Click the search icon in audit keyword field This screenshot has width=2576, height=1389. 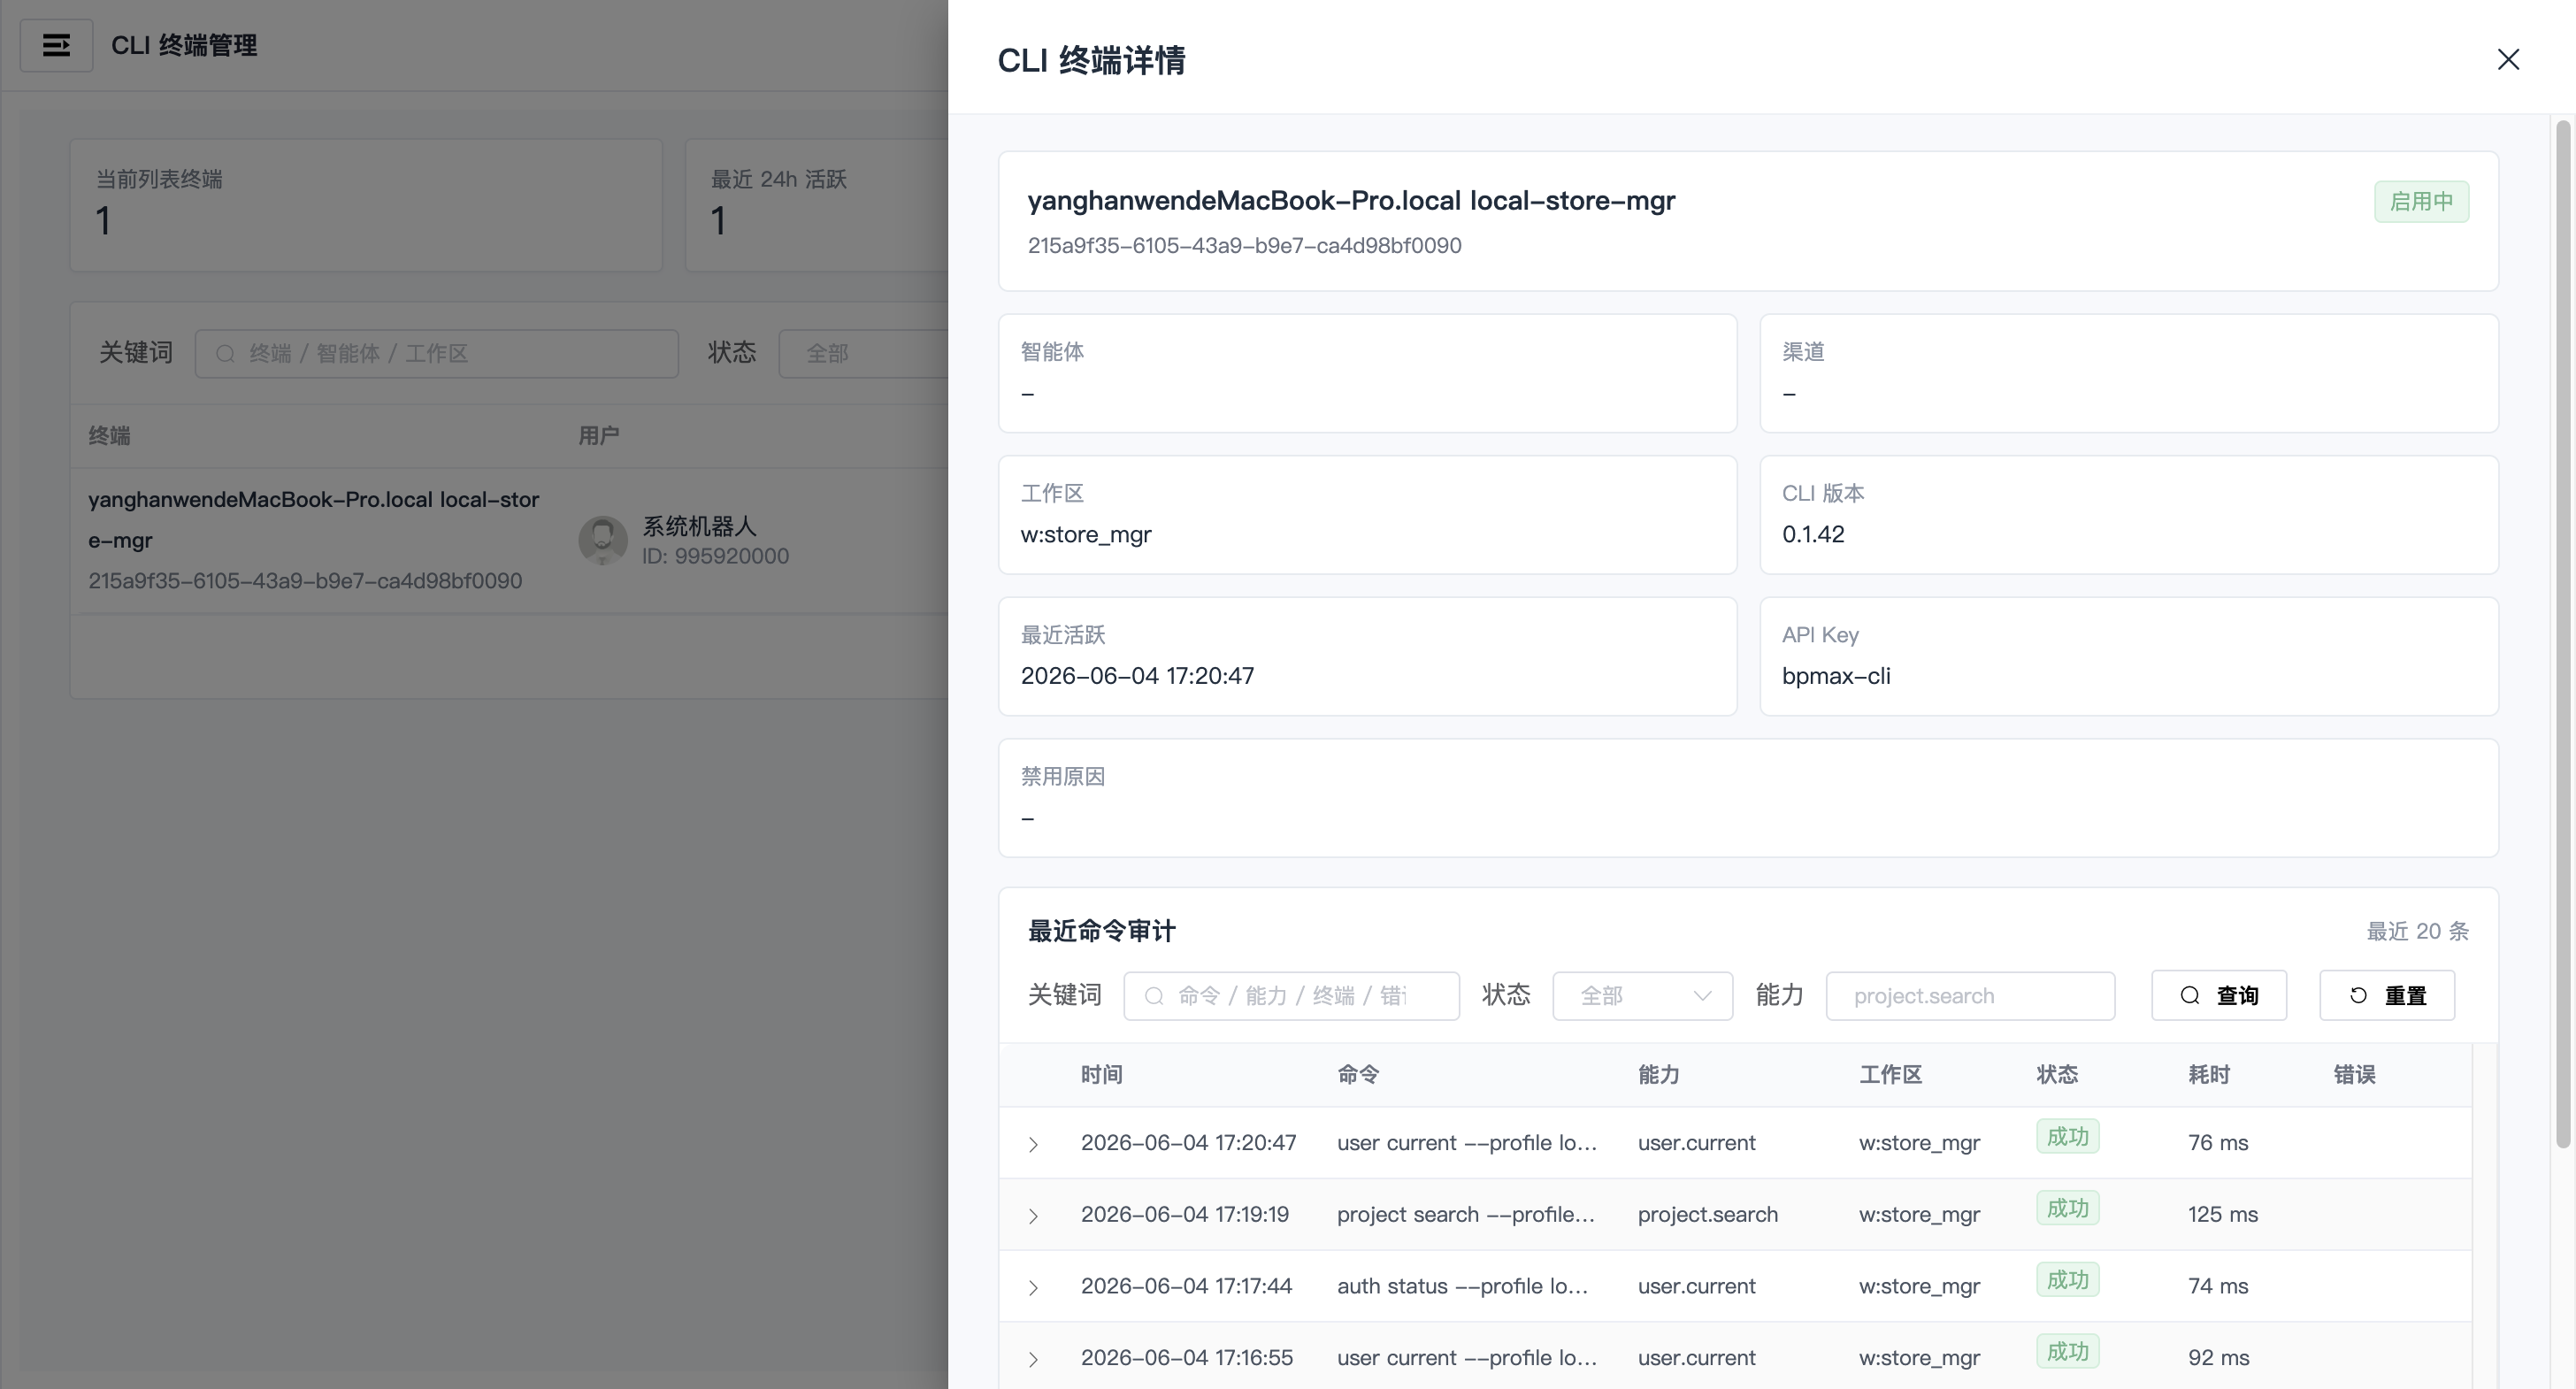pos(1154,996)
